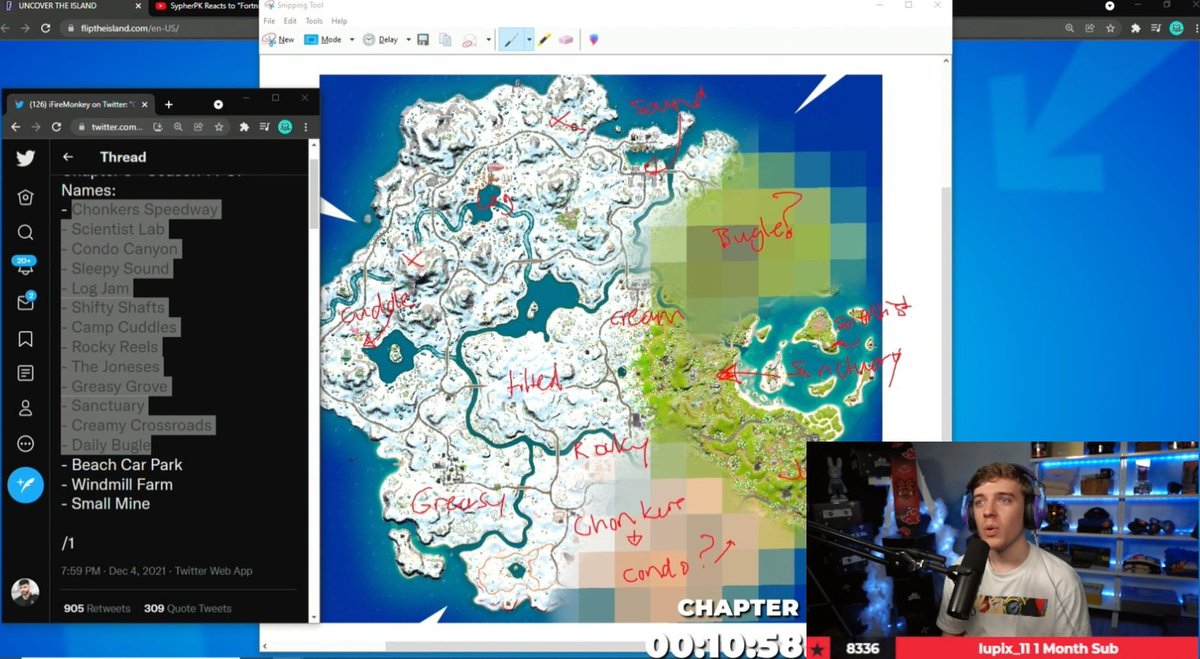Open Chrome menu in Twitter window
1200x659 pixels.
(306, 127)
